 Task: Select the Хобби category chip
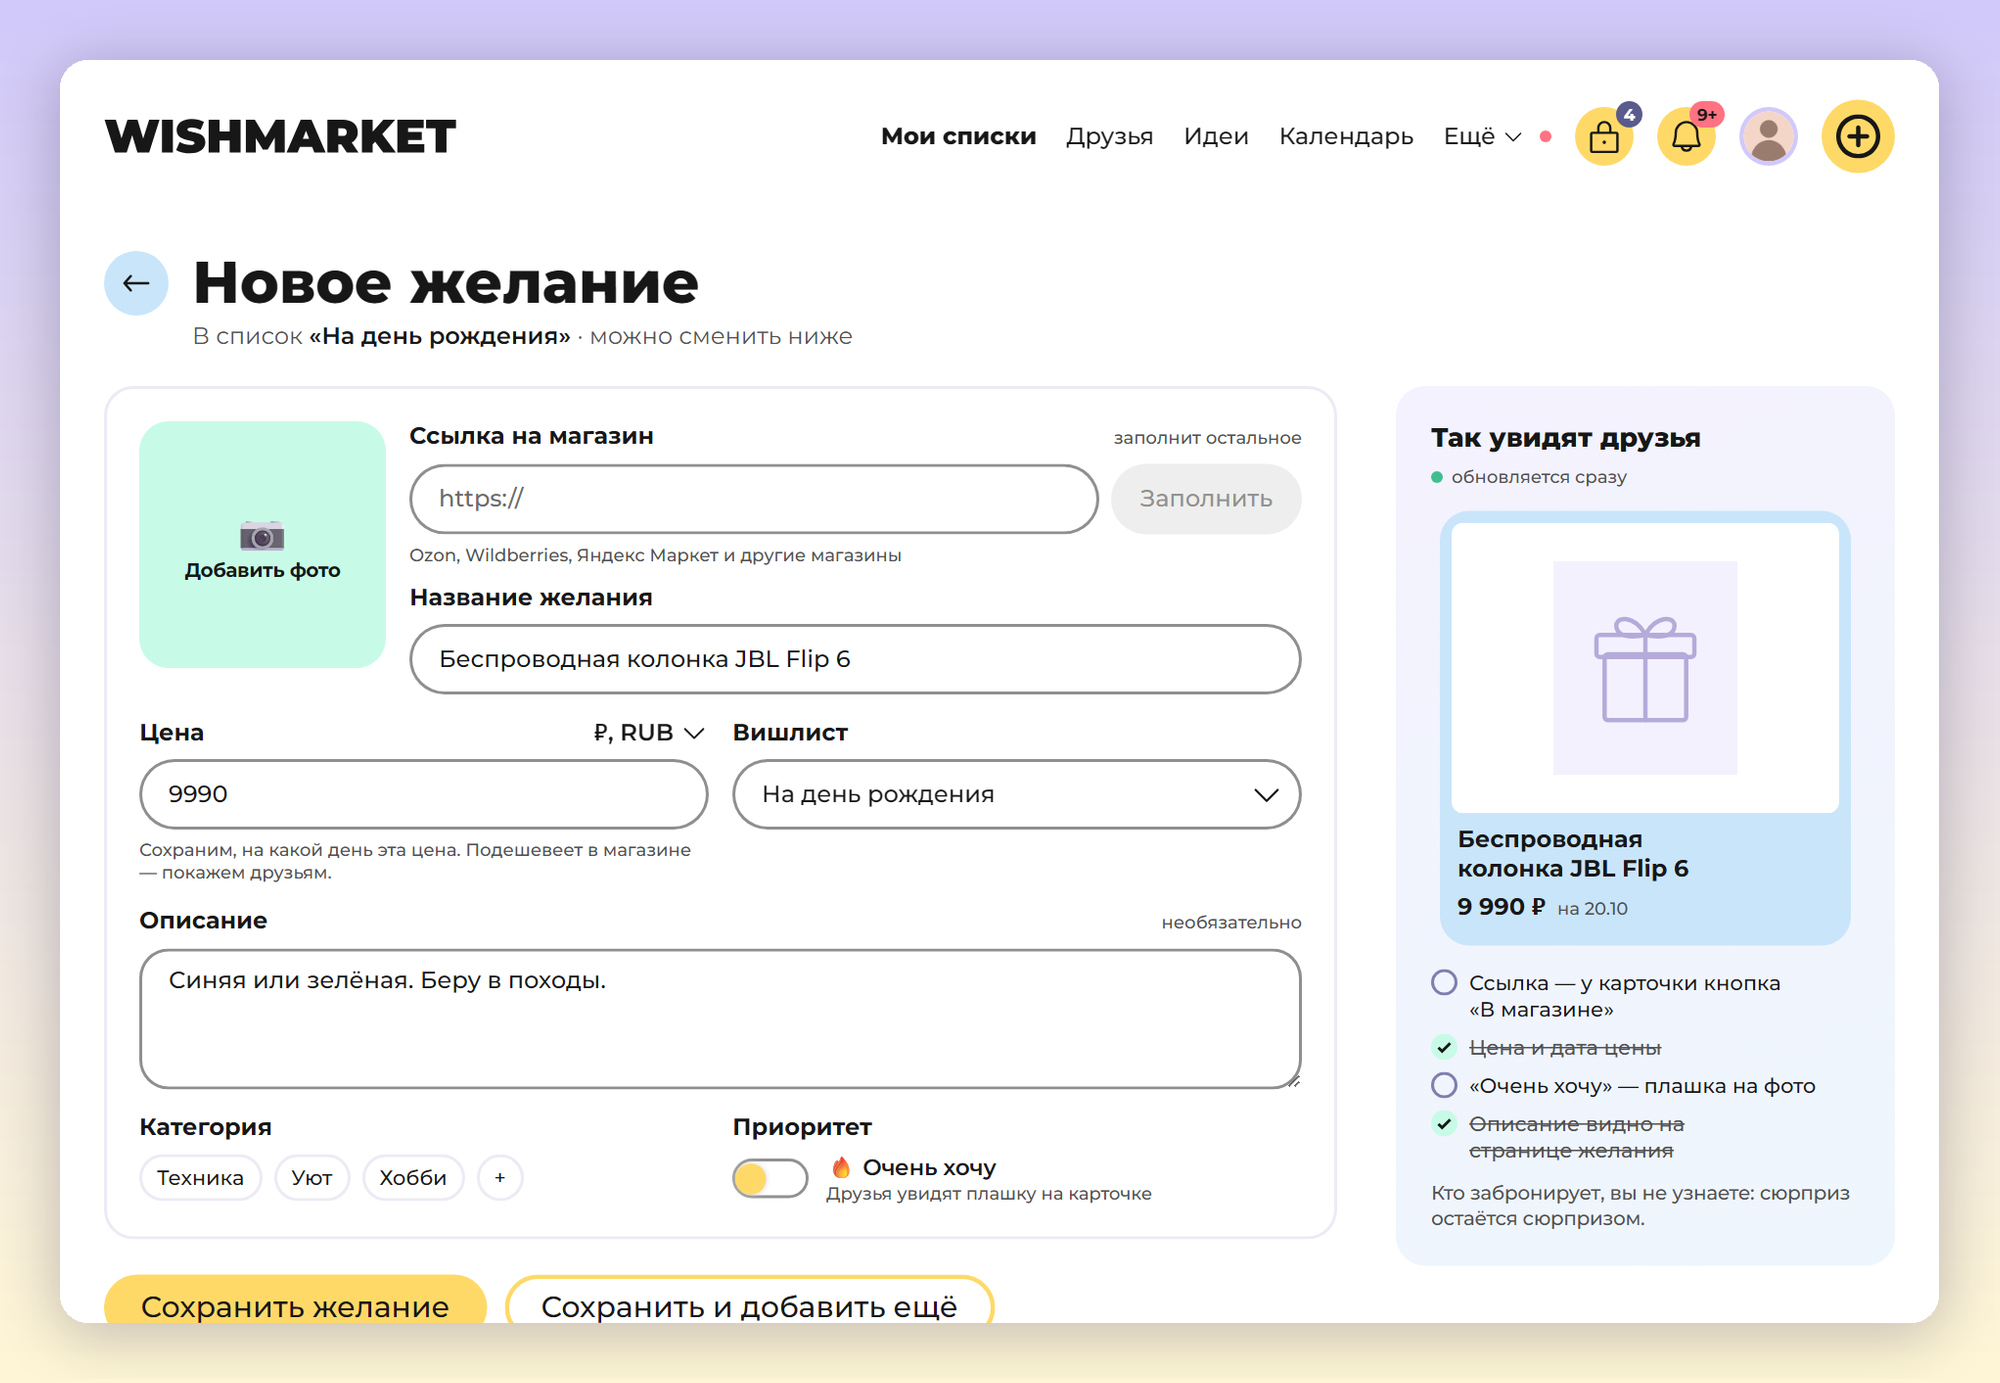413,1178
